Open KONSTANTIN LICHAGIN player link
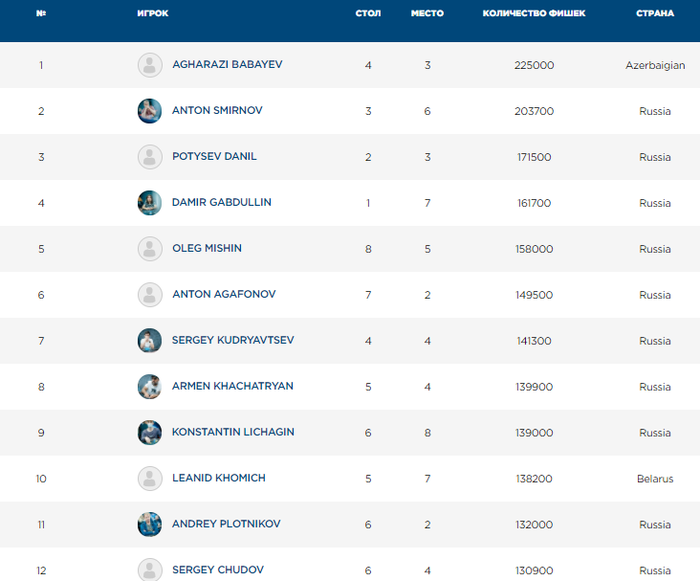700x581 pixels. tap(233, 432)
